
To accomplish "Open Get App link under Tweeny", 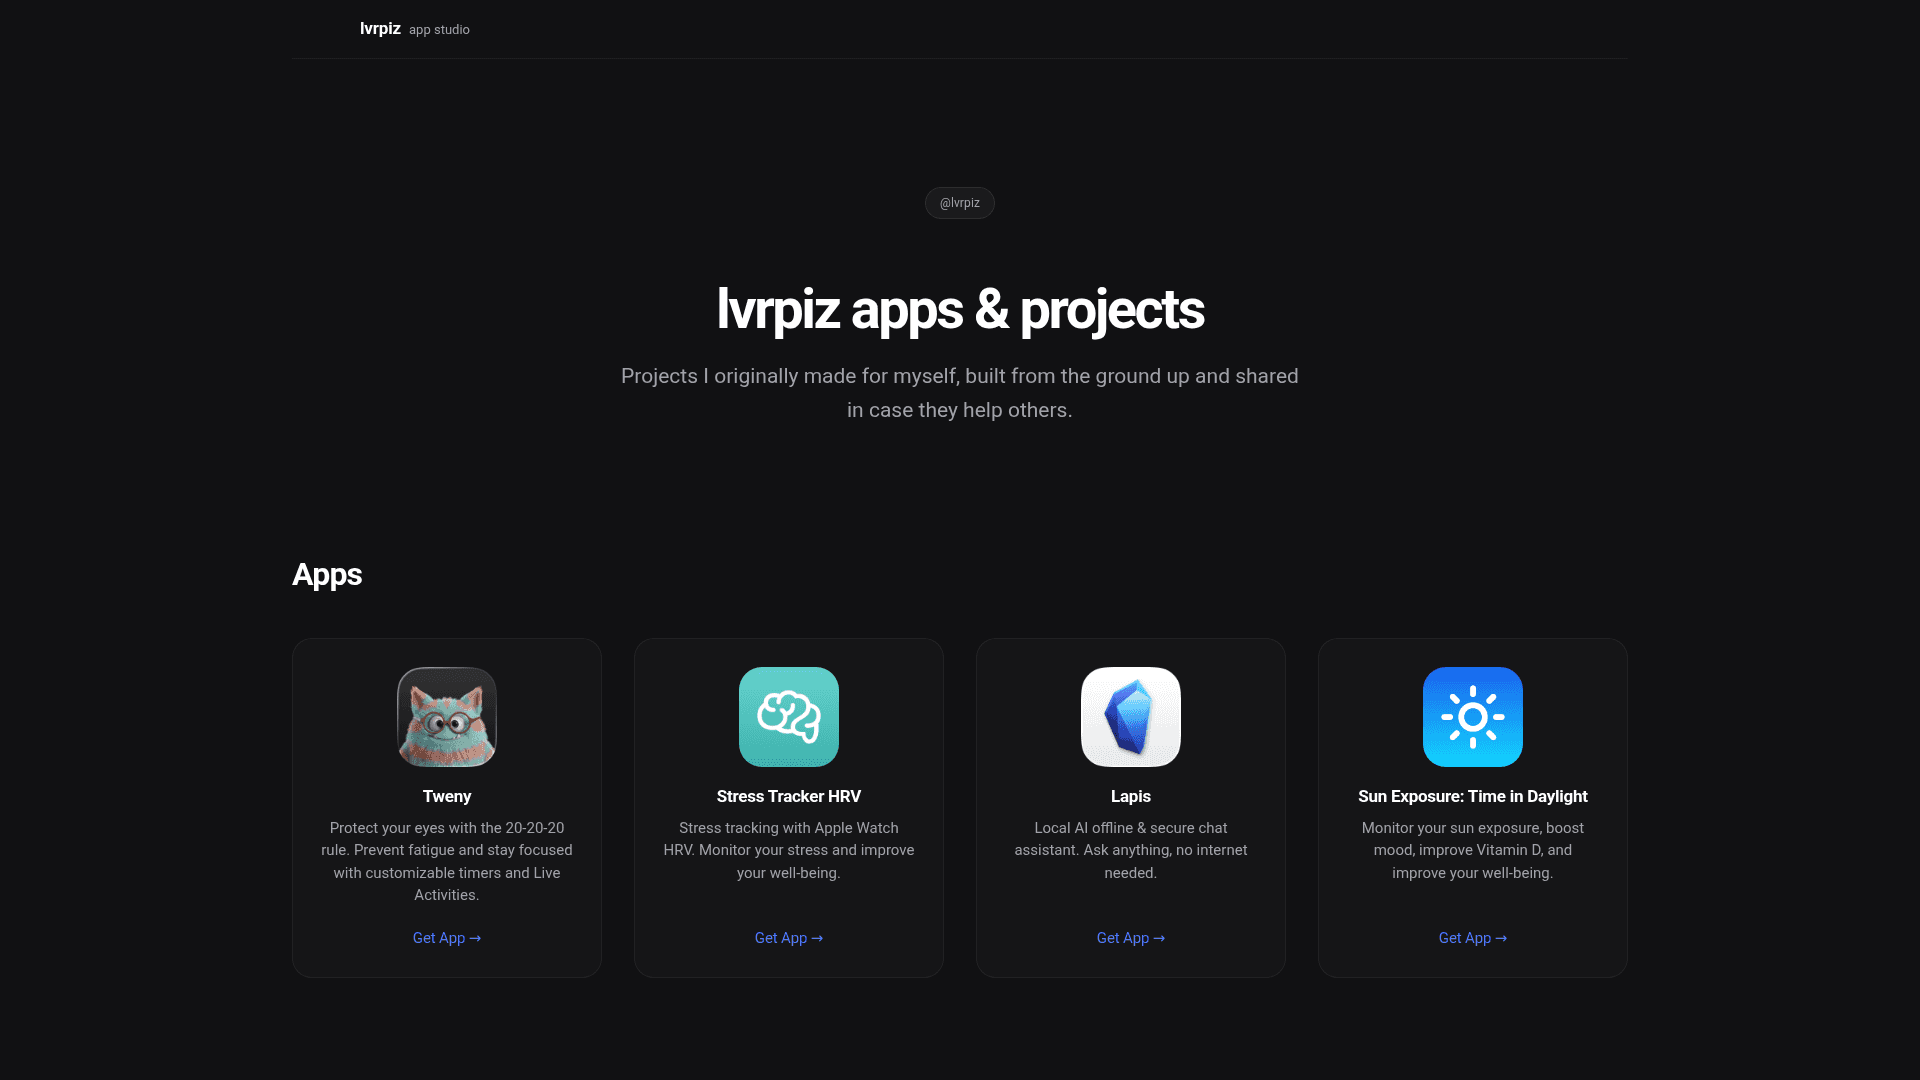I will [447, 938].
